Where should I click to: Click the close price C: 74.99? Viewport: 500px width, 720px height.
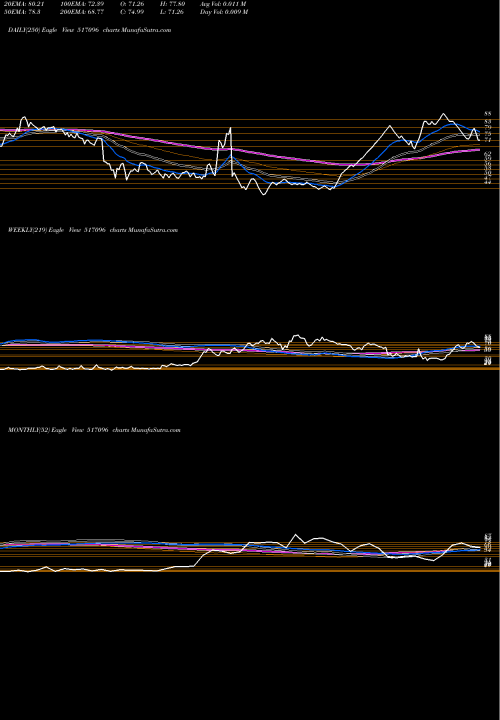coord(130,12)
